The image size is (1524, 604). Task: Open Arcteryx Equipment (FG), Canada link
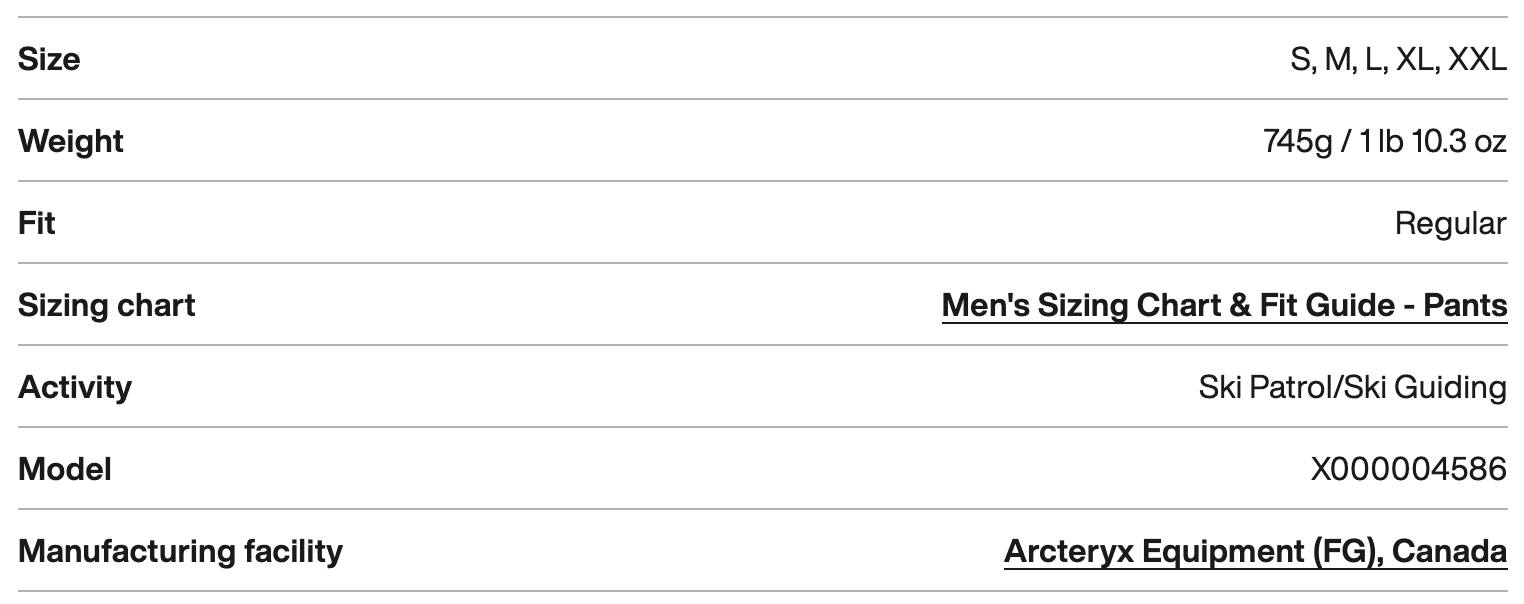[1254, 551]
